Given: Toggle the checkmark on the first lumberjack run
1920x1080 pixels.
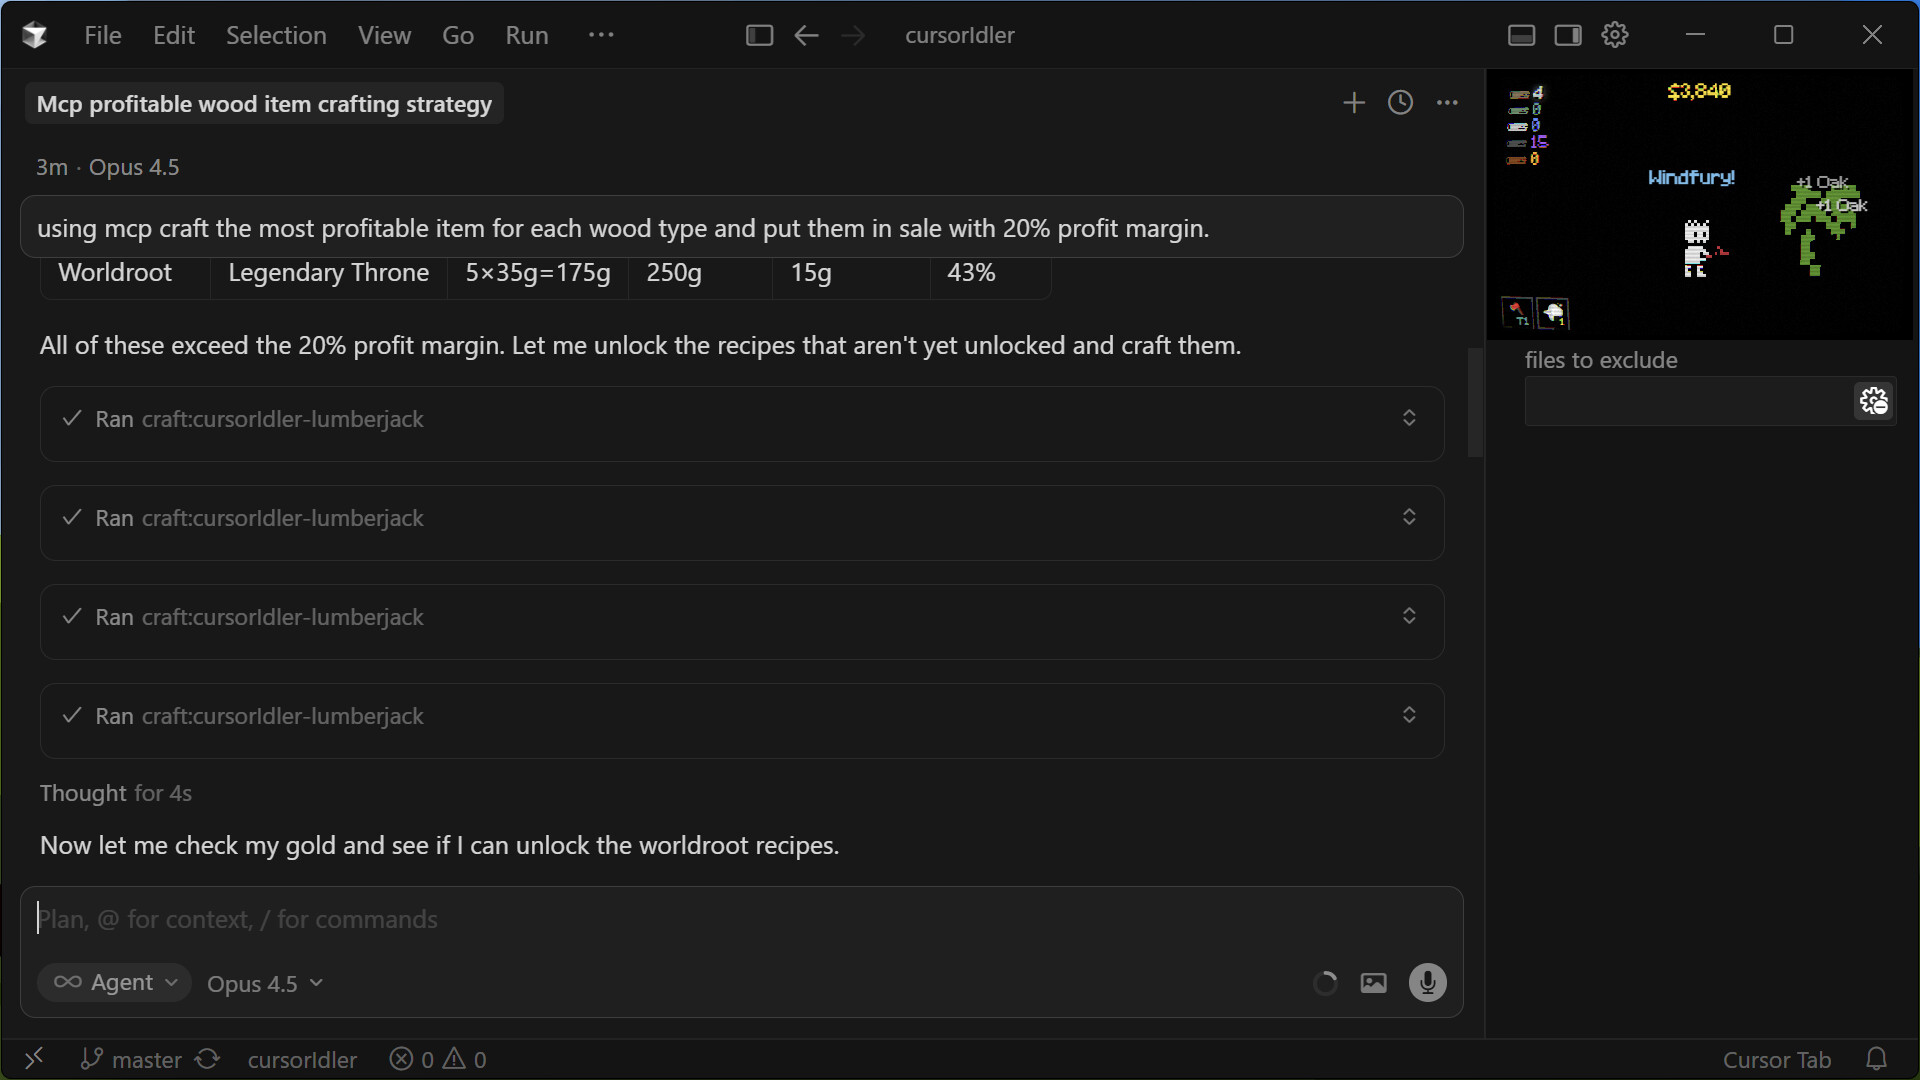Looking at the screenshot, I should point(71,419).
